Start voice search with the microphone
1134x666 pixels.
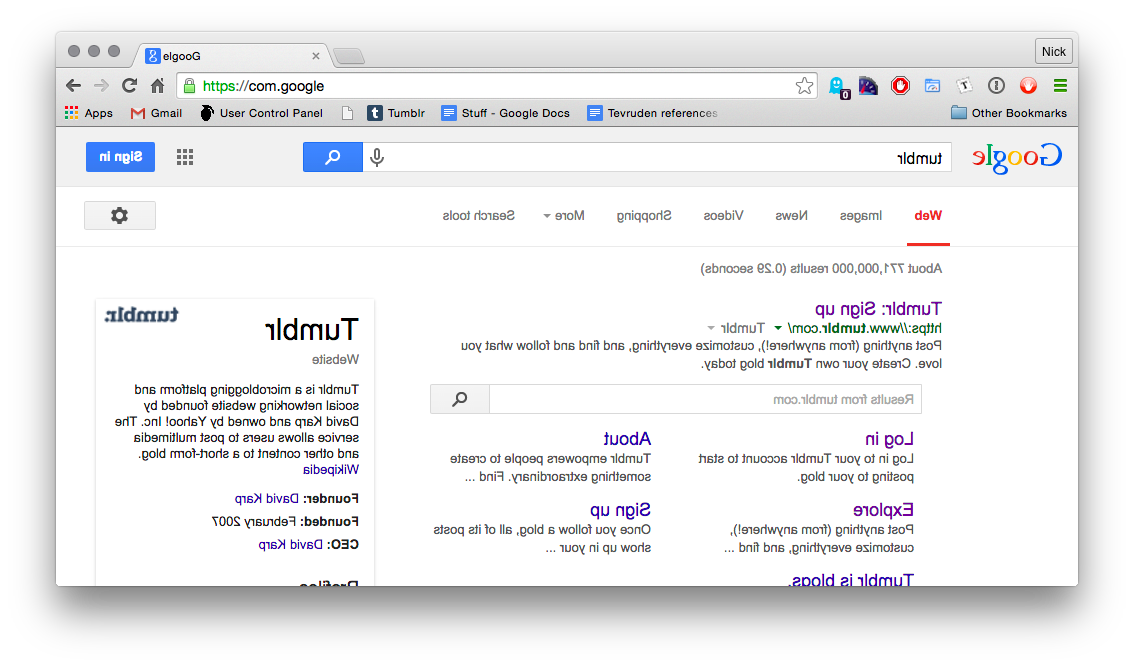pyautogui.click(x=377, y=157)
